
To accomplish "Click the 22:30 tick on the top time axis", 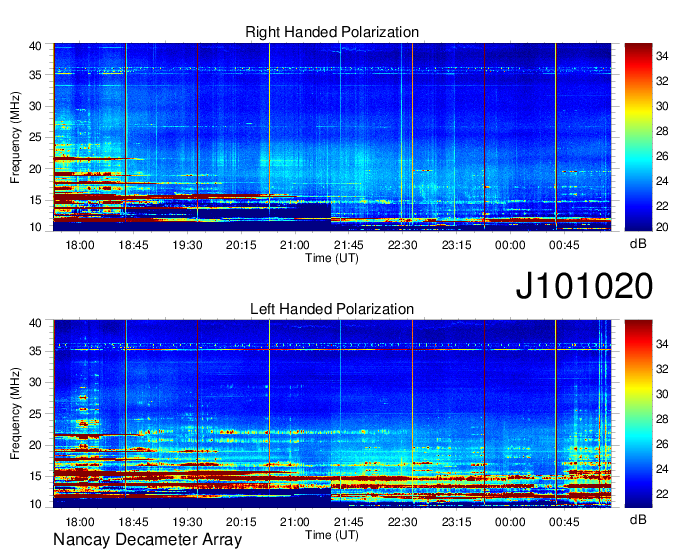I will [x=402, y=245].
